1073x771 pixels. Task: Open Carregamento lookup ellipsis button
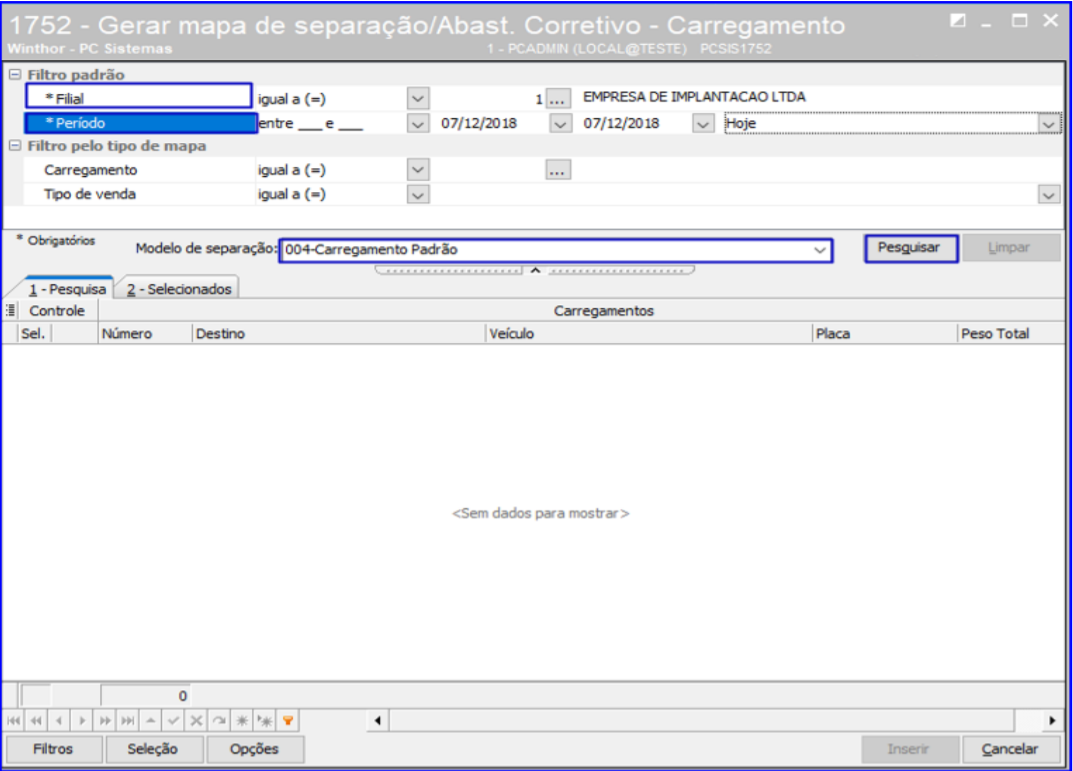pos(558,171)
